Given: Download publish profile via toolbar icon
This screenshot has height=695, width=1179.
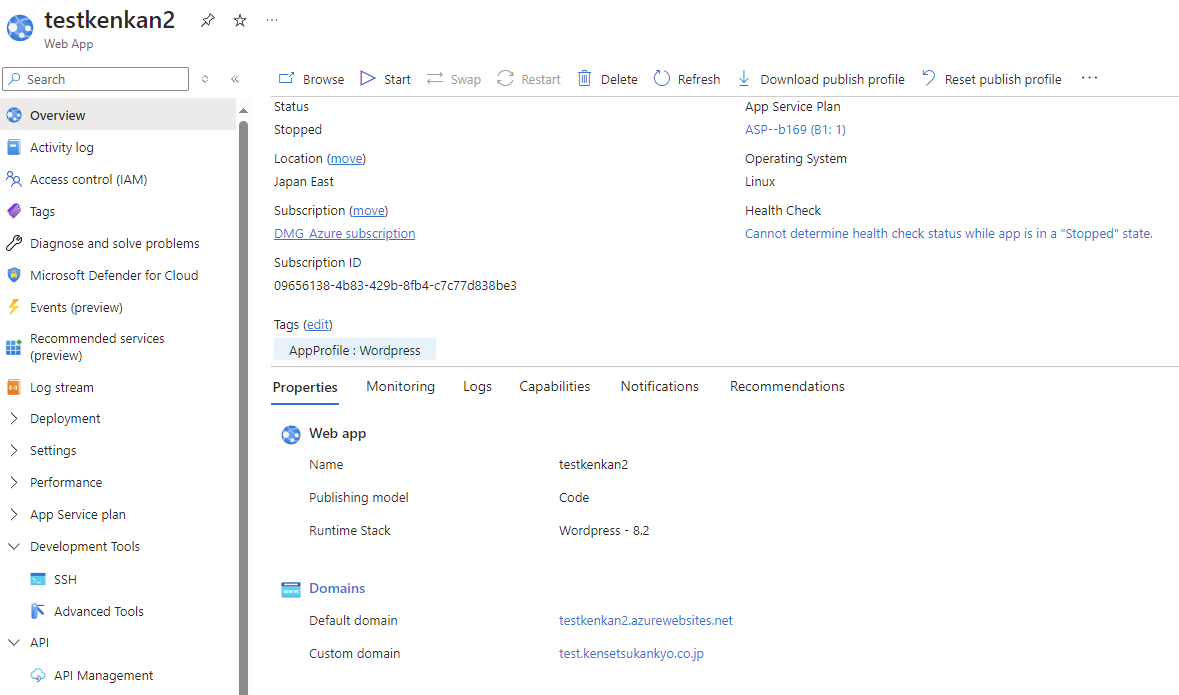Looking at the screenshot, I should click(x=744, y=78).
